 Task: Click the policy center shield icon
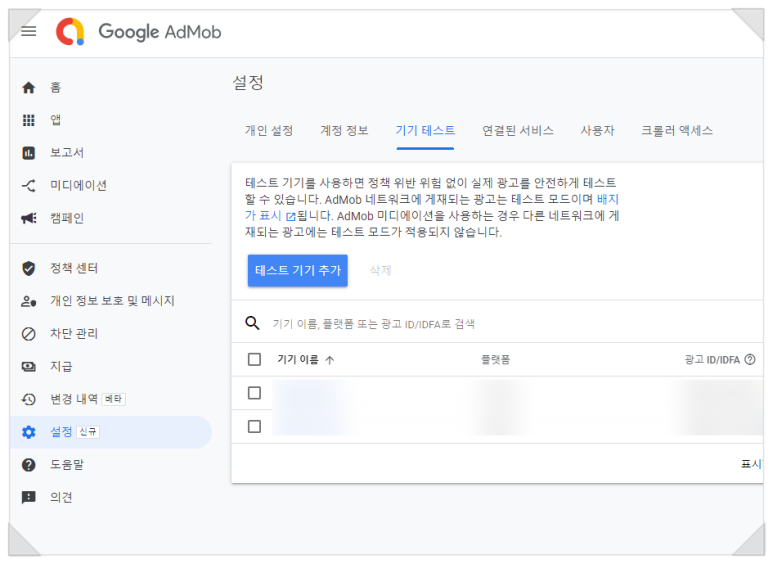29,268
